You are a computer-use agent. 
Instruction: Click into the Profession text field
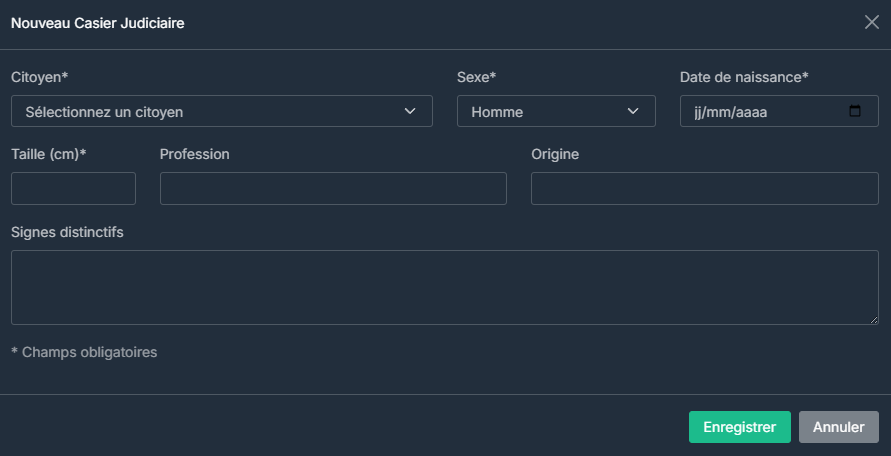click(x=333, y=188)
